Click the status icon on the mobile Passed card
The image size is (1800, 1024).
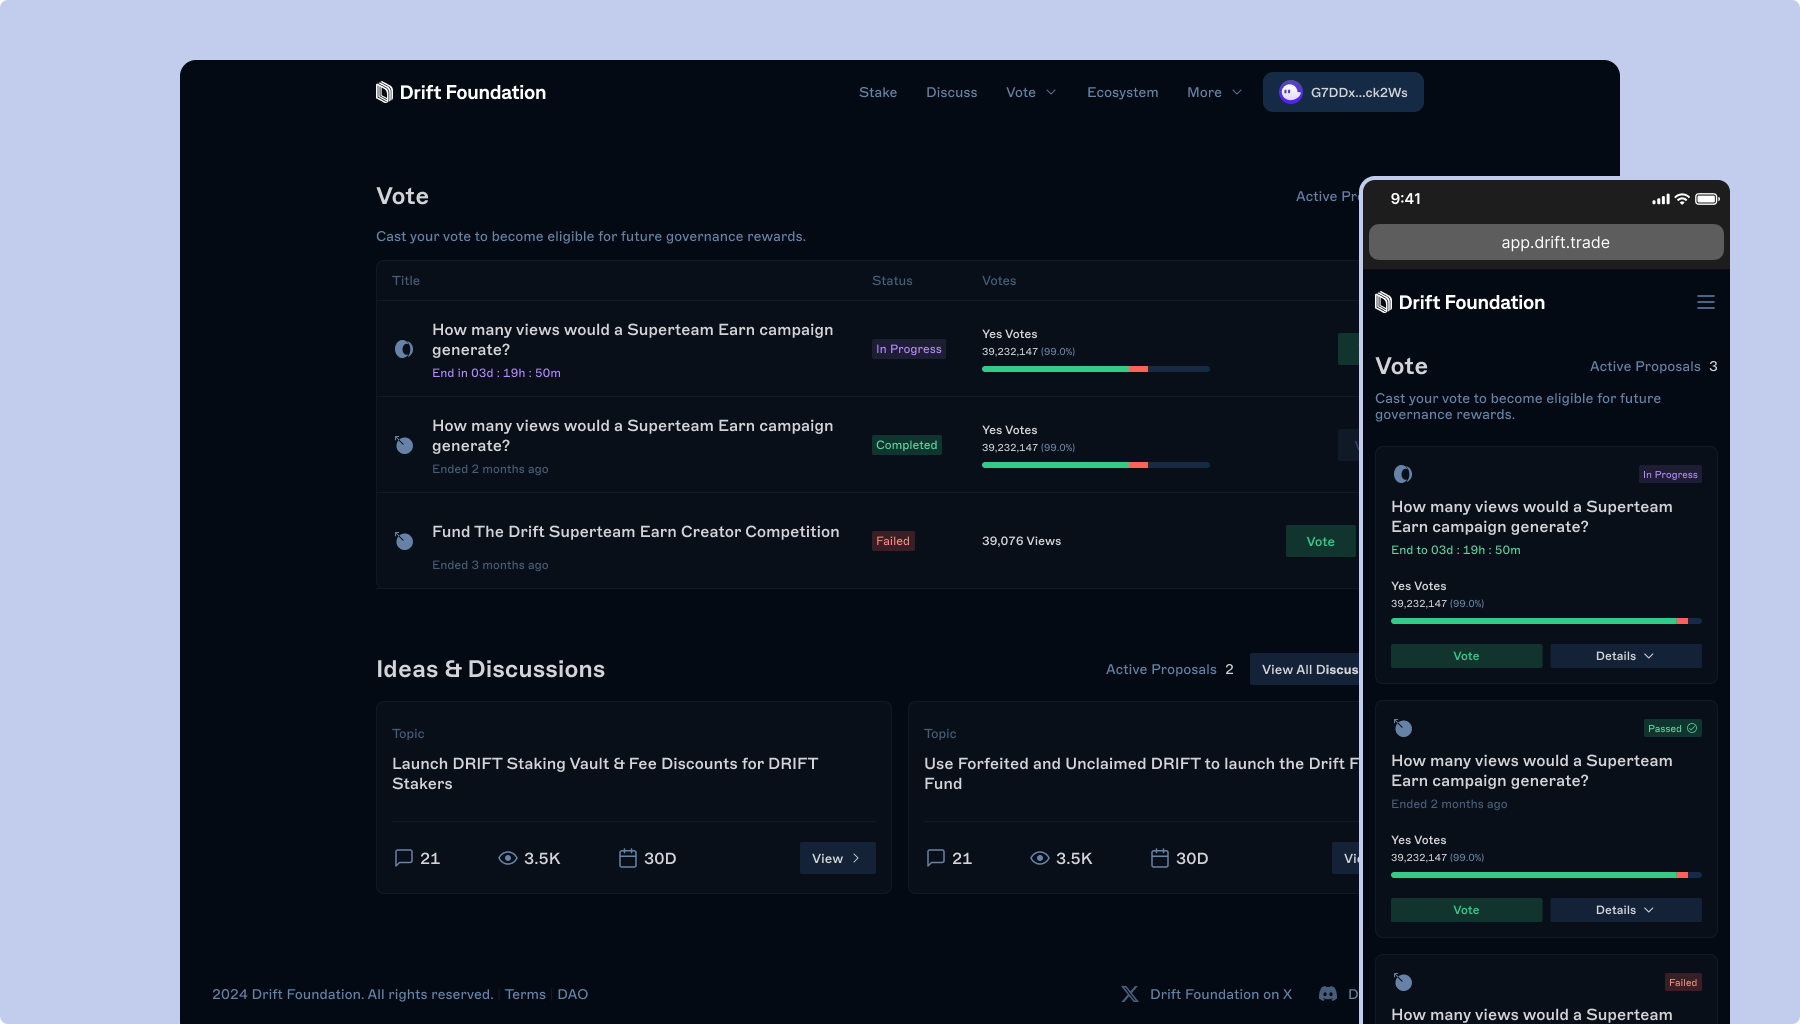click(x=1403, y=728)
